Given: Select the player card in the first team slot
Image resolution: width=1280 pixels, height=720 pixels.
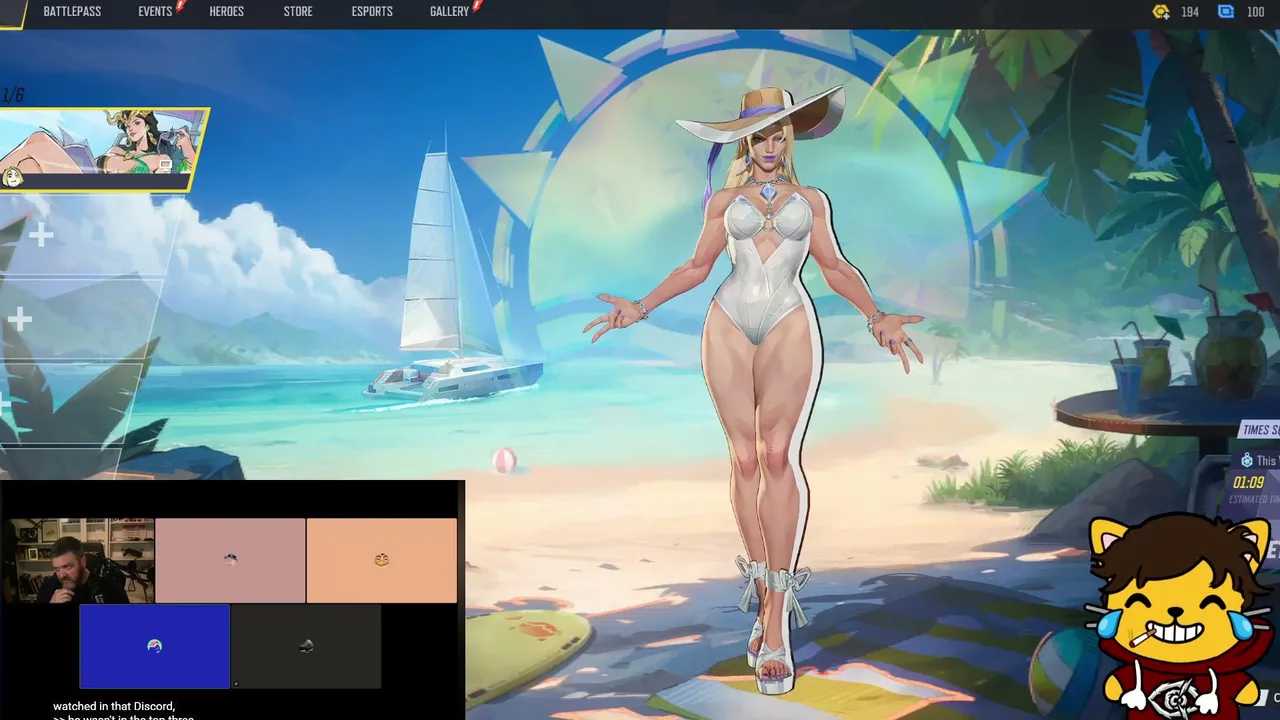Looking at the screenshot, I should [102, 150].
